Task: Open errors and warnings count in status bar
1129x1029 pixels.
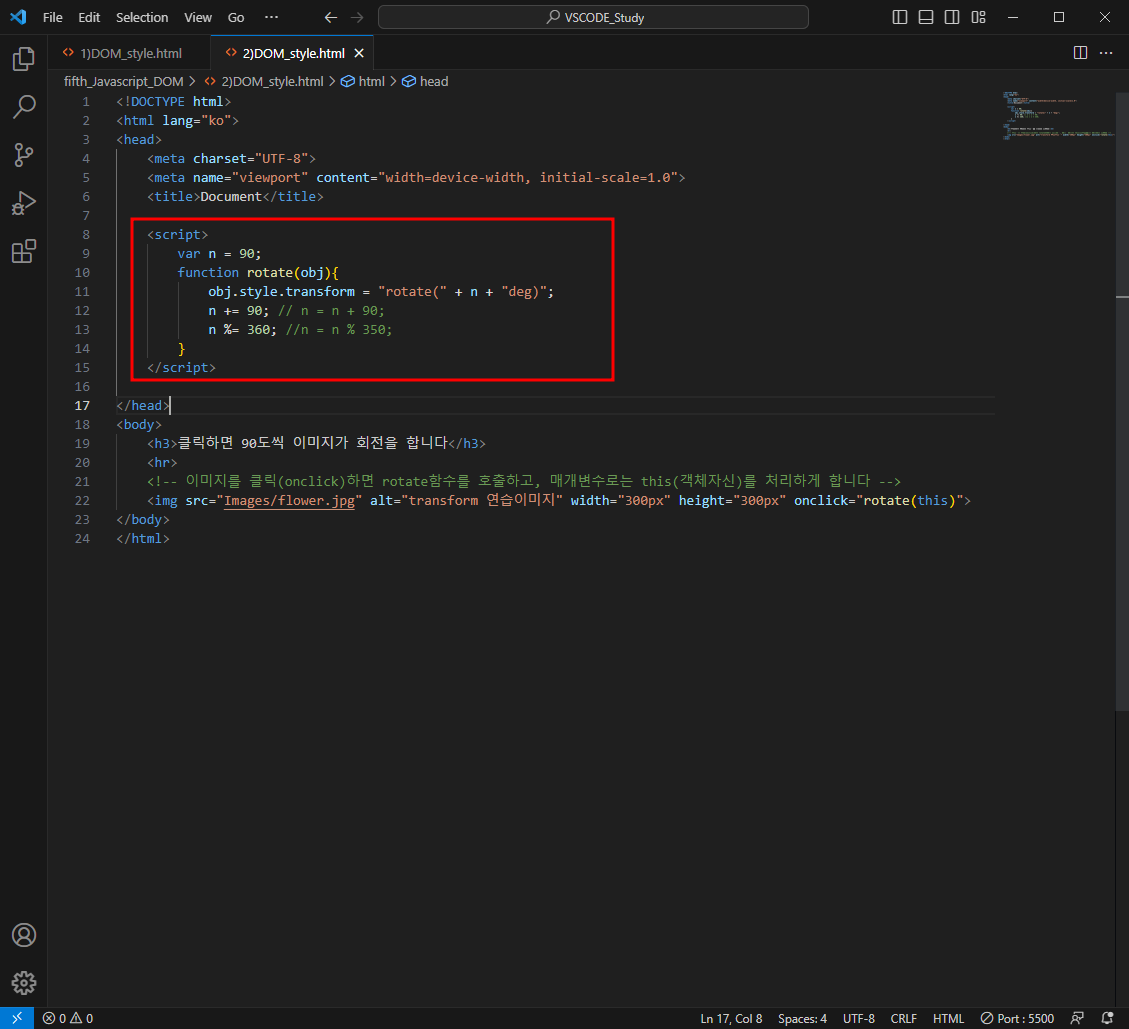Action: coord(68,1018)
